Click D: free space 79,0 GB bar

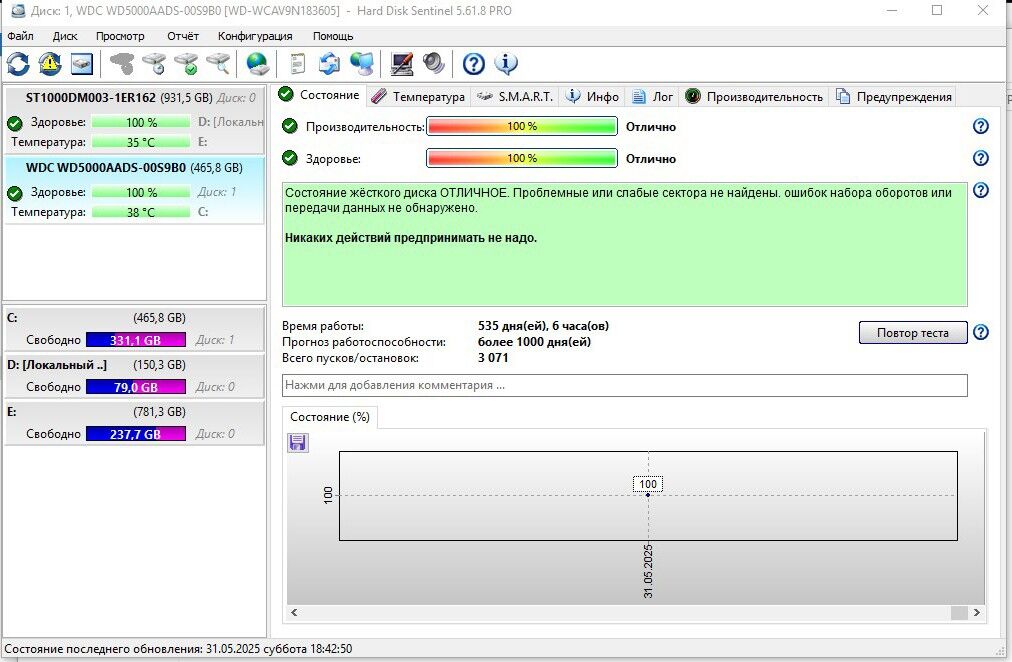[x=136, y=387]
